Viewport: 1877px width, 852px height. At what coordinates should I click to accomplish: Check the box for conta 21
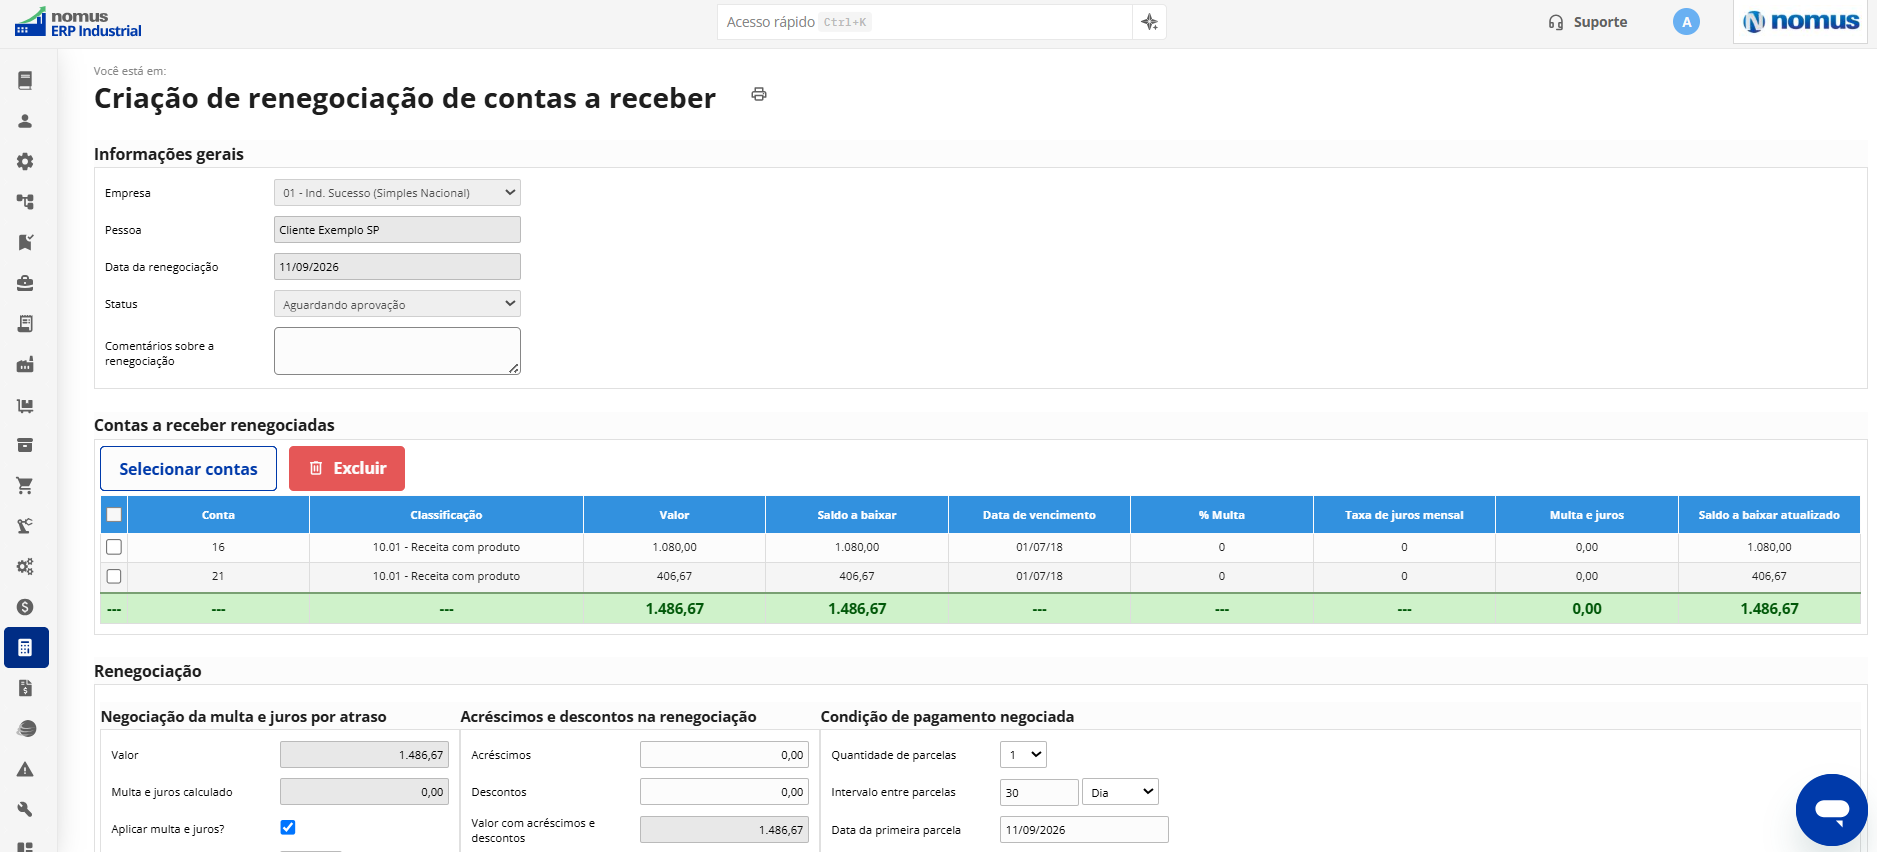pyautogui.click(x=114, y=576)
